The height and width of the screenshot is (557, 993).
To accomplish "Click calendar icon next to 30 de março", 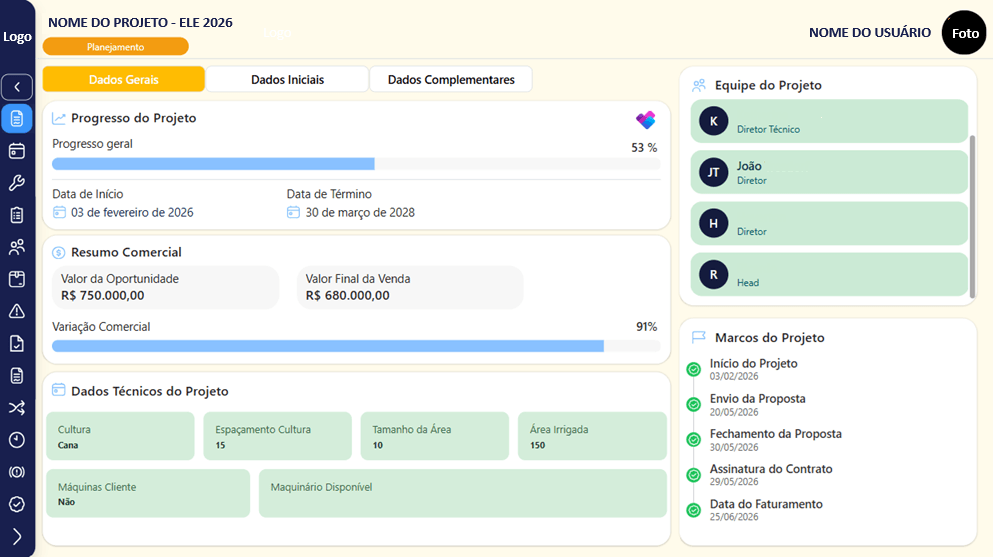I will tap(293, 213).
